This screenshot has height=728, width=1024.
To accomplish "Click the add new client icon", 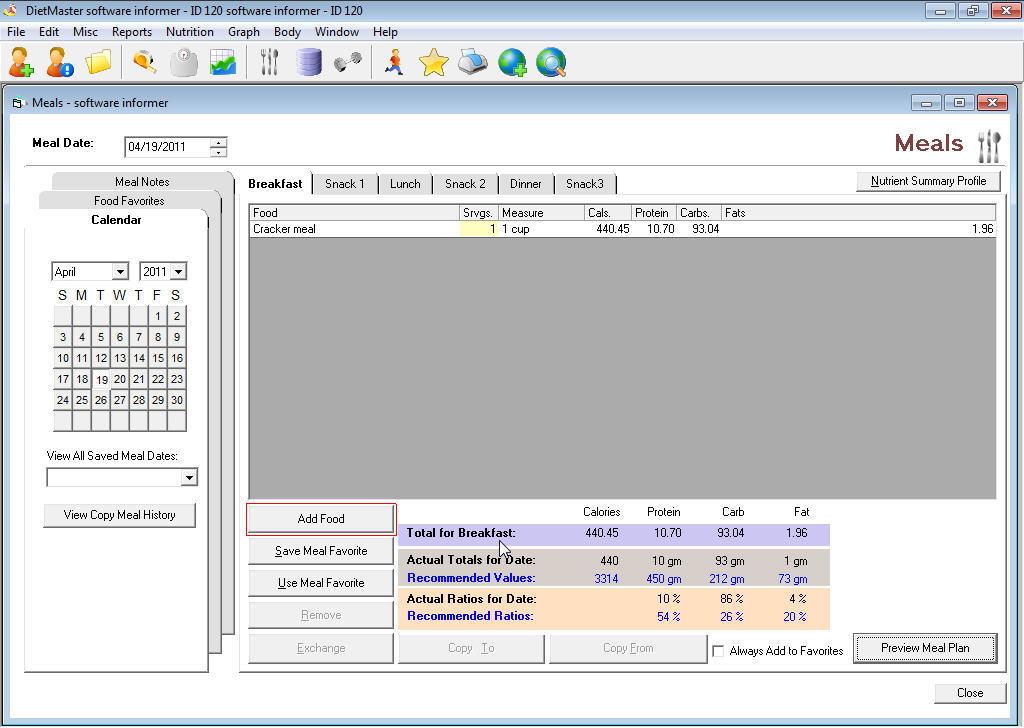I will coord(20,61).
